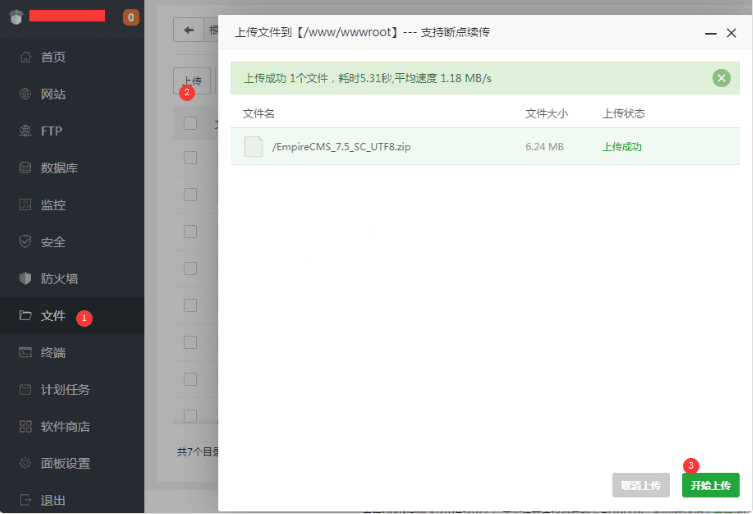Click the back arrow in file path bar
Image resolution: width=753 pixels, height=514 pixels.
[187, 30]
